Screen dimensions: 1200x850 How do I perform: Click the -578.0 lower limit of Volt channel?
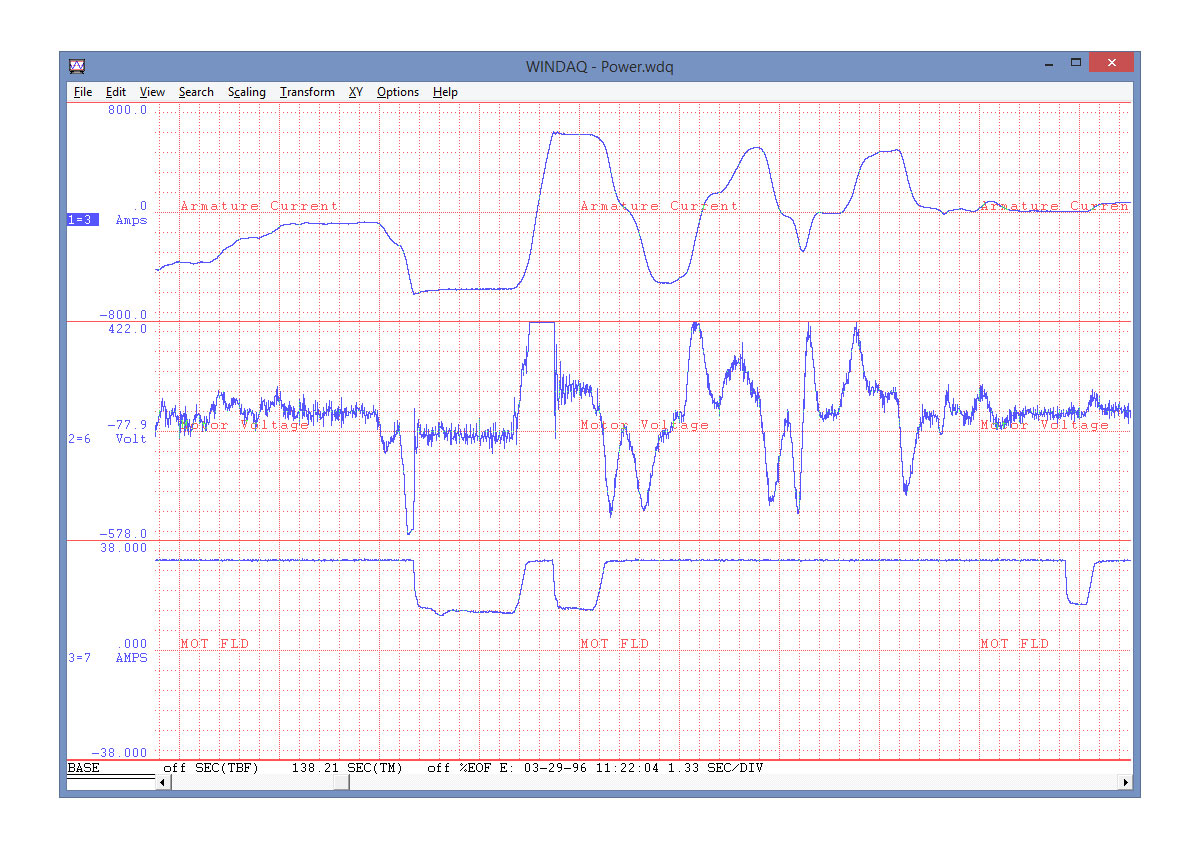pyautogui.click(x=124, y=534)
